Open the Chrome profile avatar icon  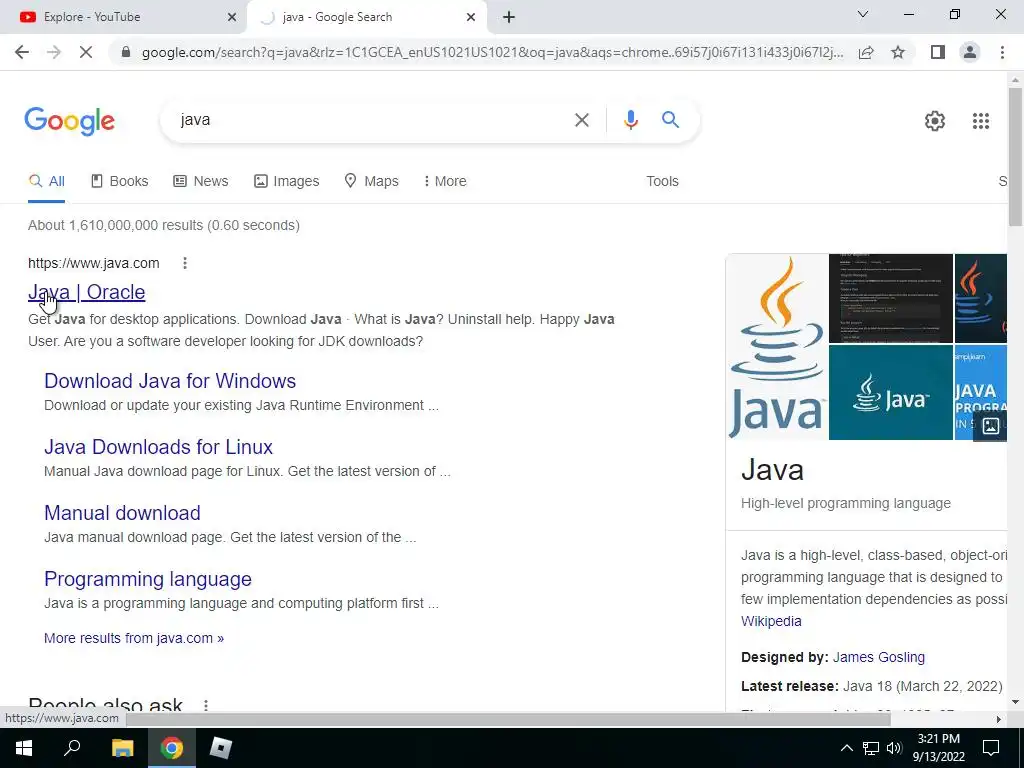(970, 52)
